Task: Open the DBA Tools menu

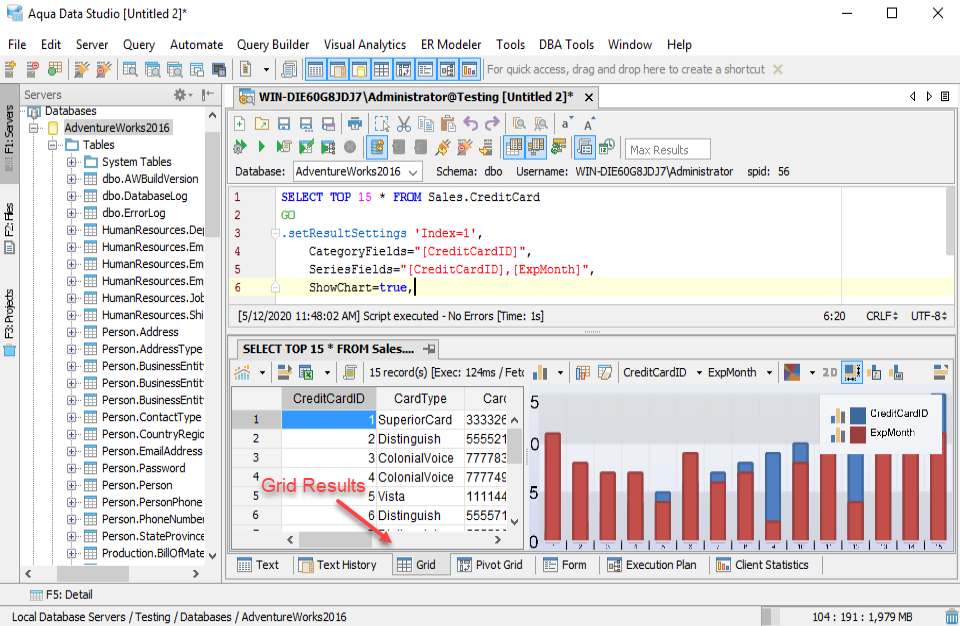Action: [566, 45]
